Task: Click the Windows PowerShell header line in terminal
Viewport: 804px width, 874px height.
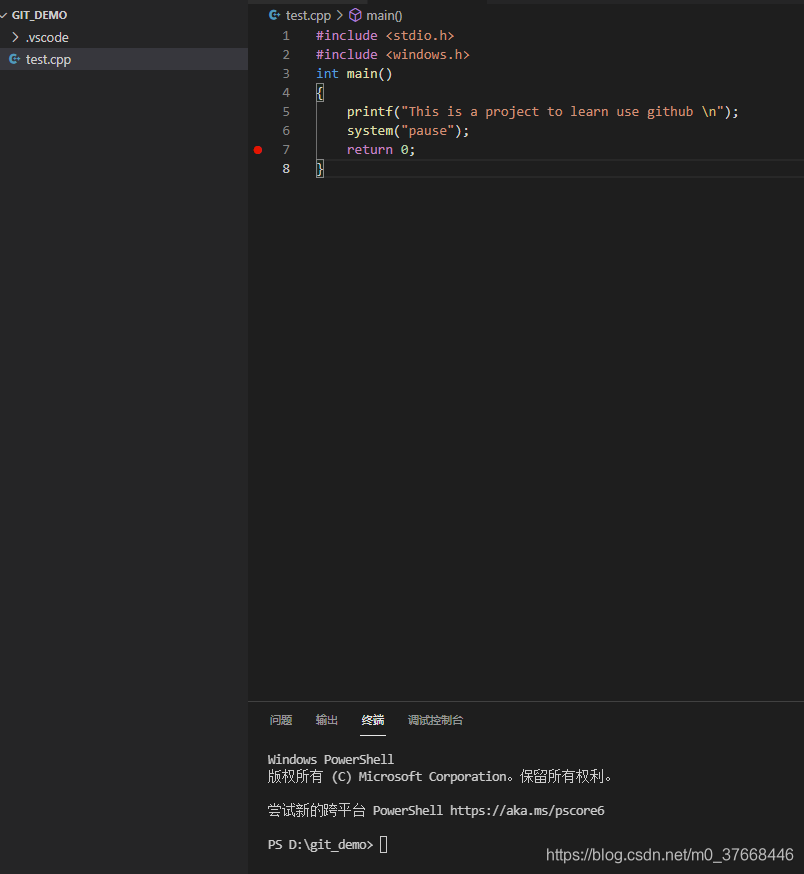Action: pos(331,759)
